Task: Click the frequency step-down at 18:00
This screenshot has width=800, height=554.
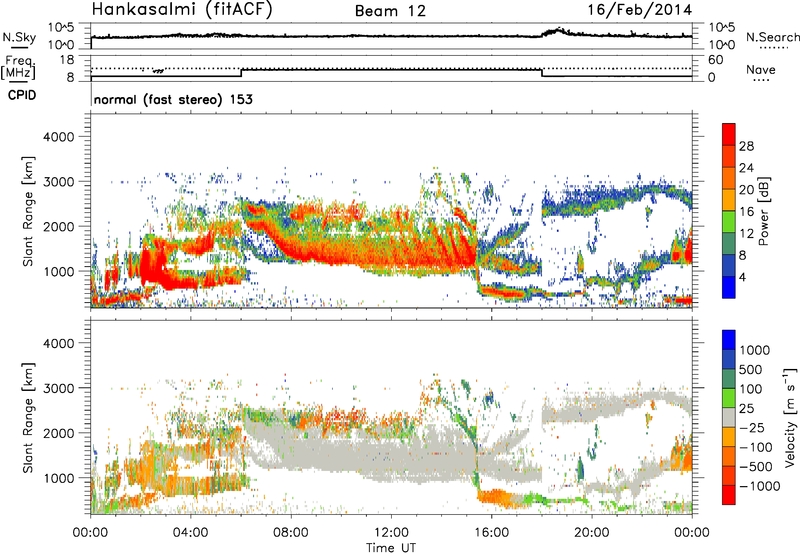Action: coord(542,73)
